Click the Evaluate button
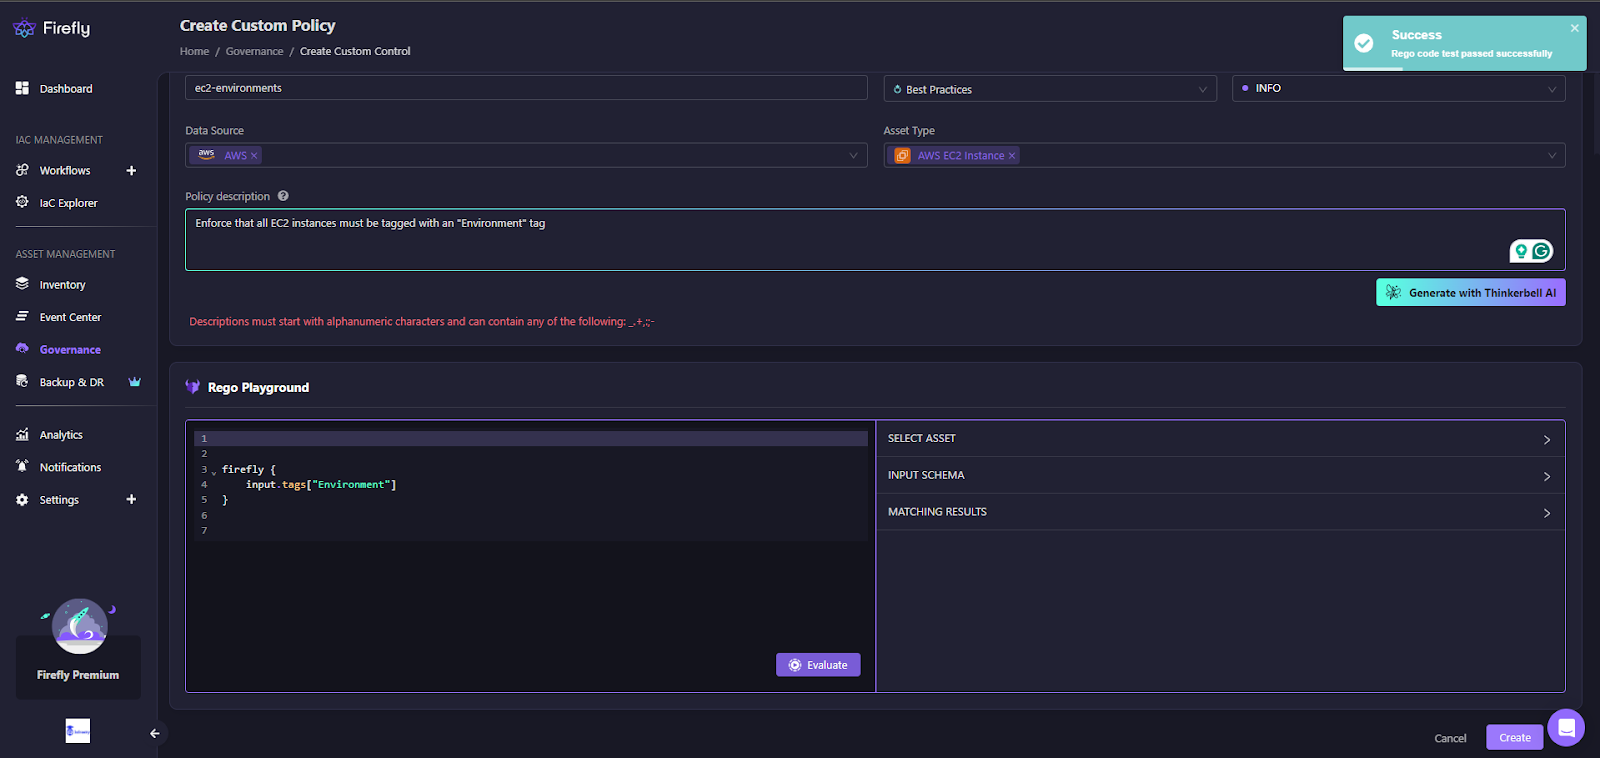Viewport: 1600px width, 758px height. (x=818, y=665)
